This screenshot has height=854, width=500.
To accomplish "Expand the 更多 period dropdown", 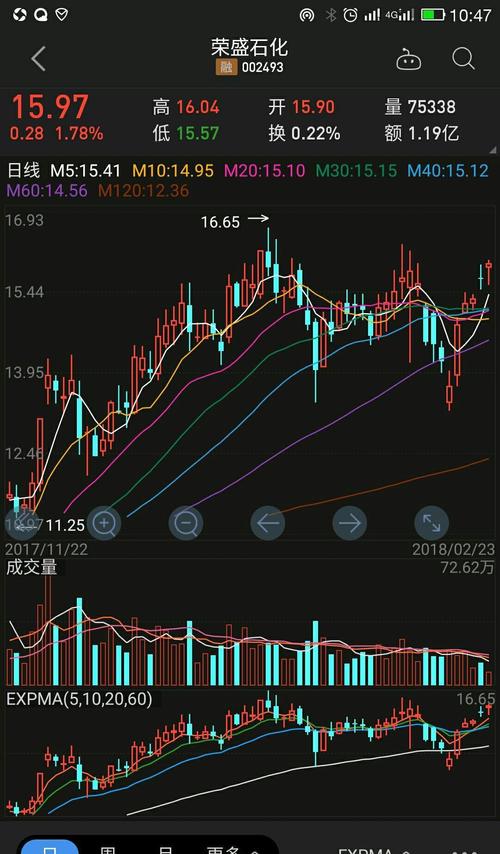I will pyautogui.click(x=231, y=849).
